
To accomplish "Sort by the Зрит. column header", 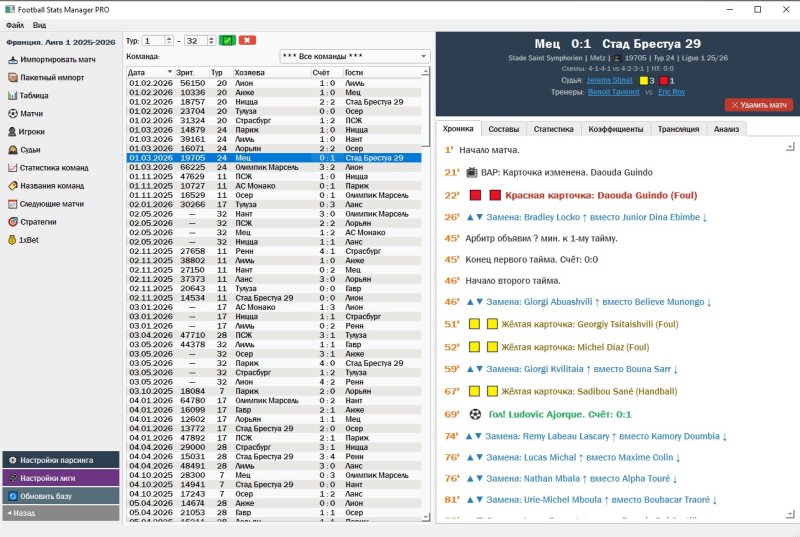I will click(192, 72).
